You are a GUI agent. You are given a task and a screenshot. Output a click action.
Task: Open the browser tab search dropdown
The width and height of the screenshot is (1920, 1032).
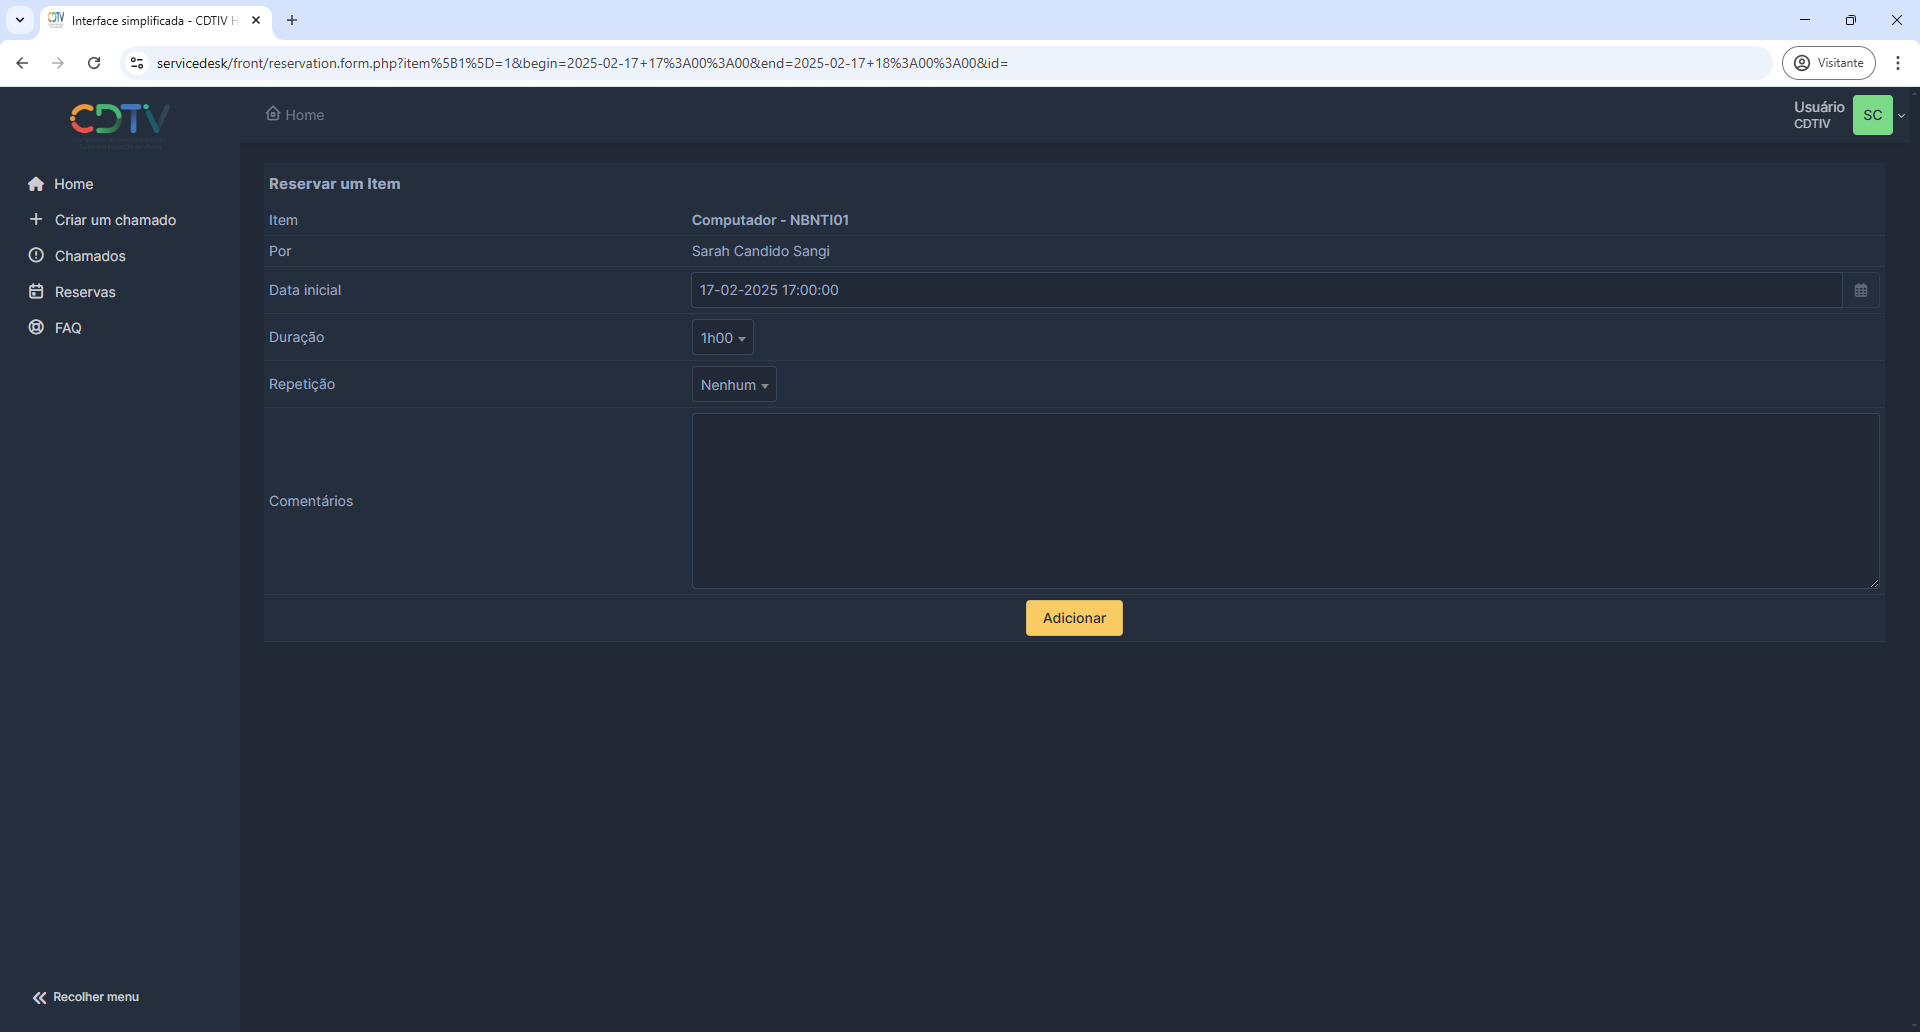[20, 20]
